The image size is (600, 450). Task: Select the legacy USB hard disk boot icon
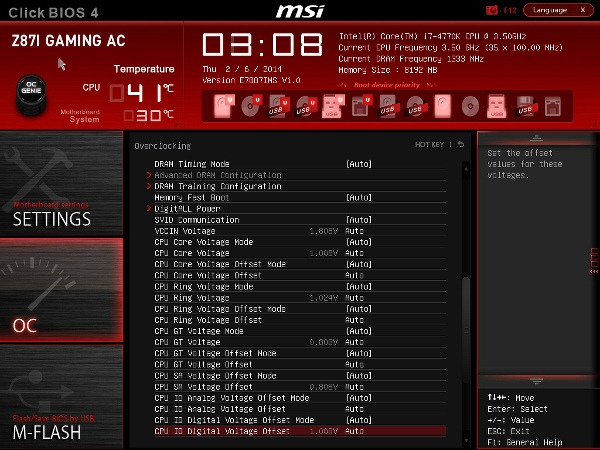point(389,106)
